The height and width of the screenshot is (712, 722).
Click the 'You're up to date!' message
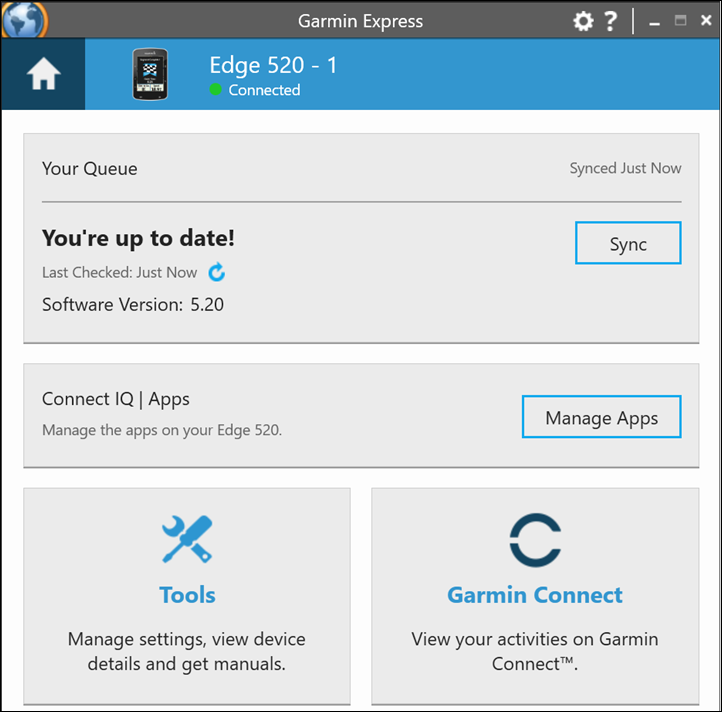click(x=138, y=239)
